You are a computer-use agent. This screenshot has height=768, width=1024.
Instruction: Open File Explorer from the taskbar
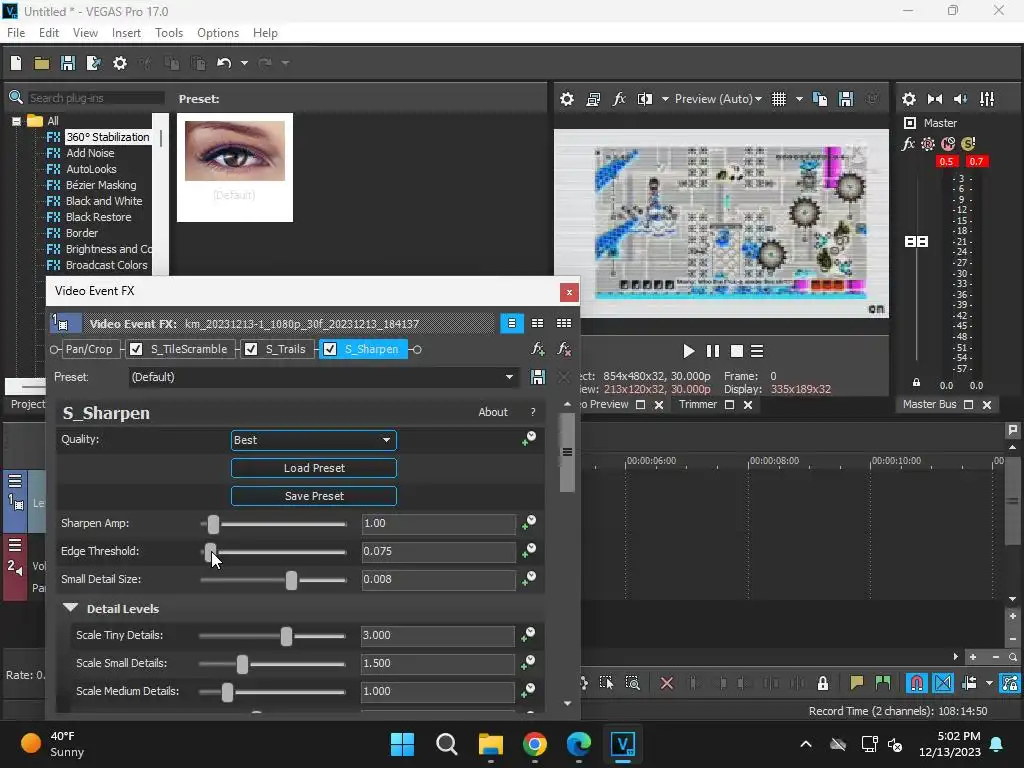[x=490, y=744]
